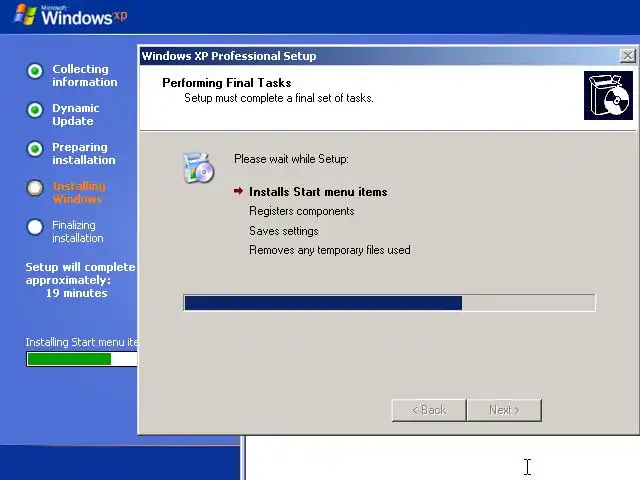The height and width of the screenshot is (480, 640).
Task: Click the setup box and CD header icon
Action: (x=608, y=96)
